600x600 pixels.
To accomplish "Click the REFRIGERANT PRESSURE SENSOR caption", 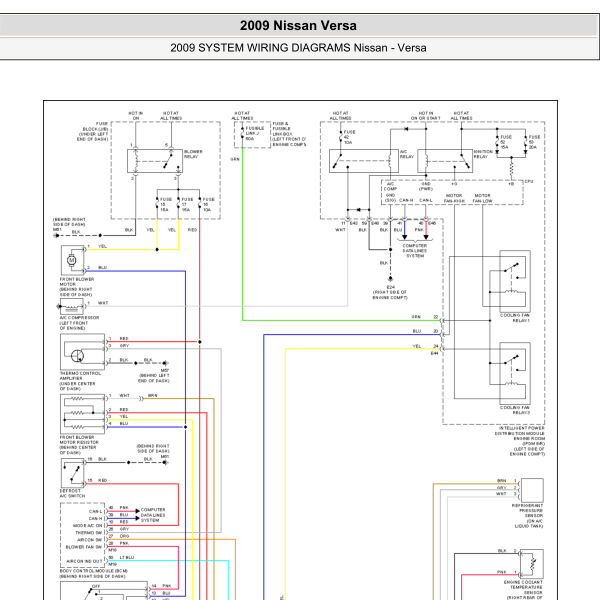I will (527, 515).
